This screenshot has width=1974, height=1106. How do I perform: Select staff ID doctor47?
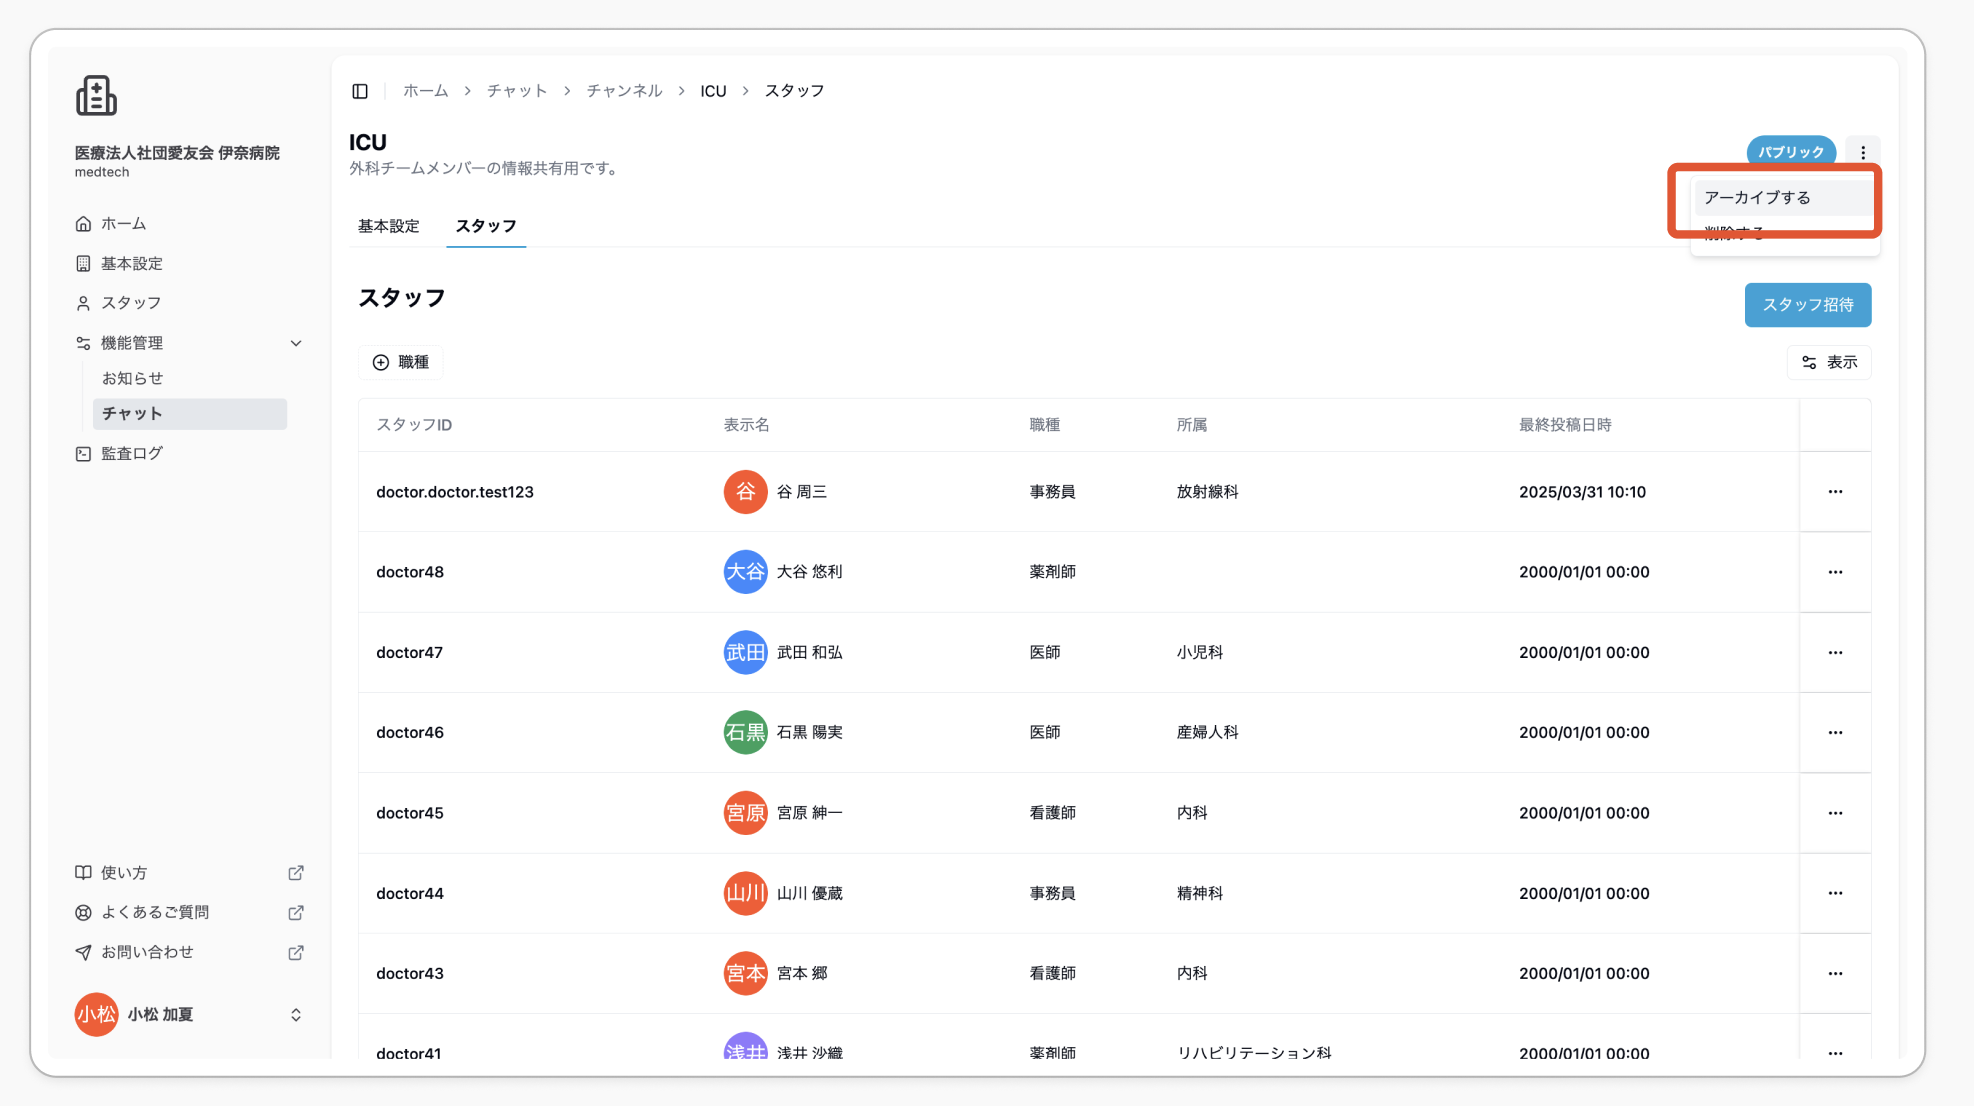pyautogui.click(x=409, y=652)
